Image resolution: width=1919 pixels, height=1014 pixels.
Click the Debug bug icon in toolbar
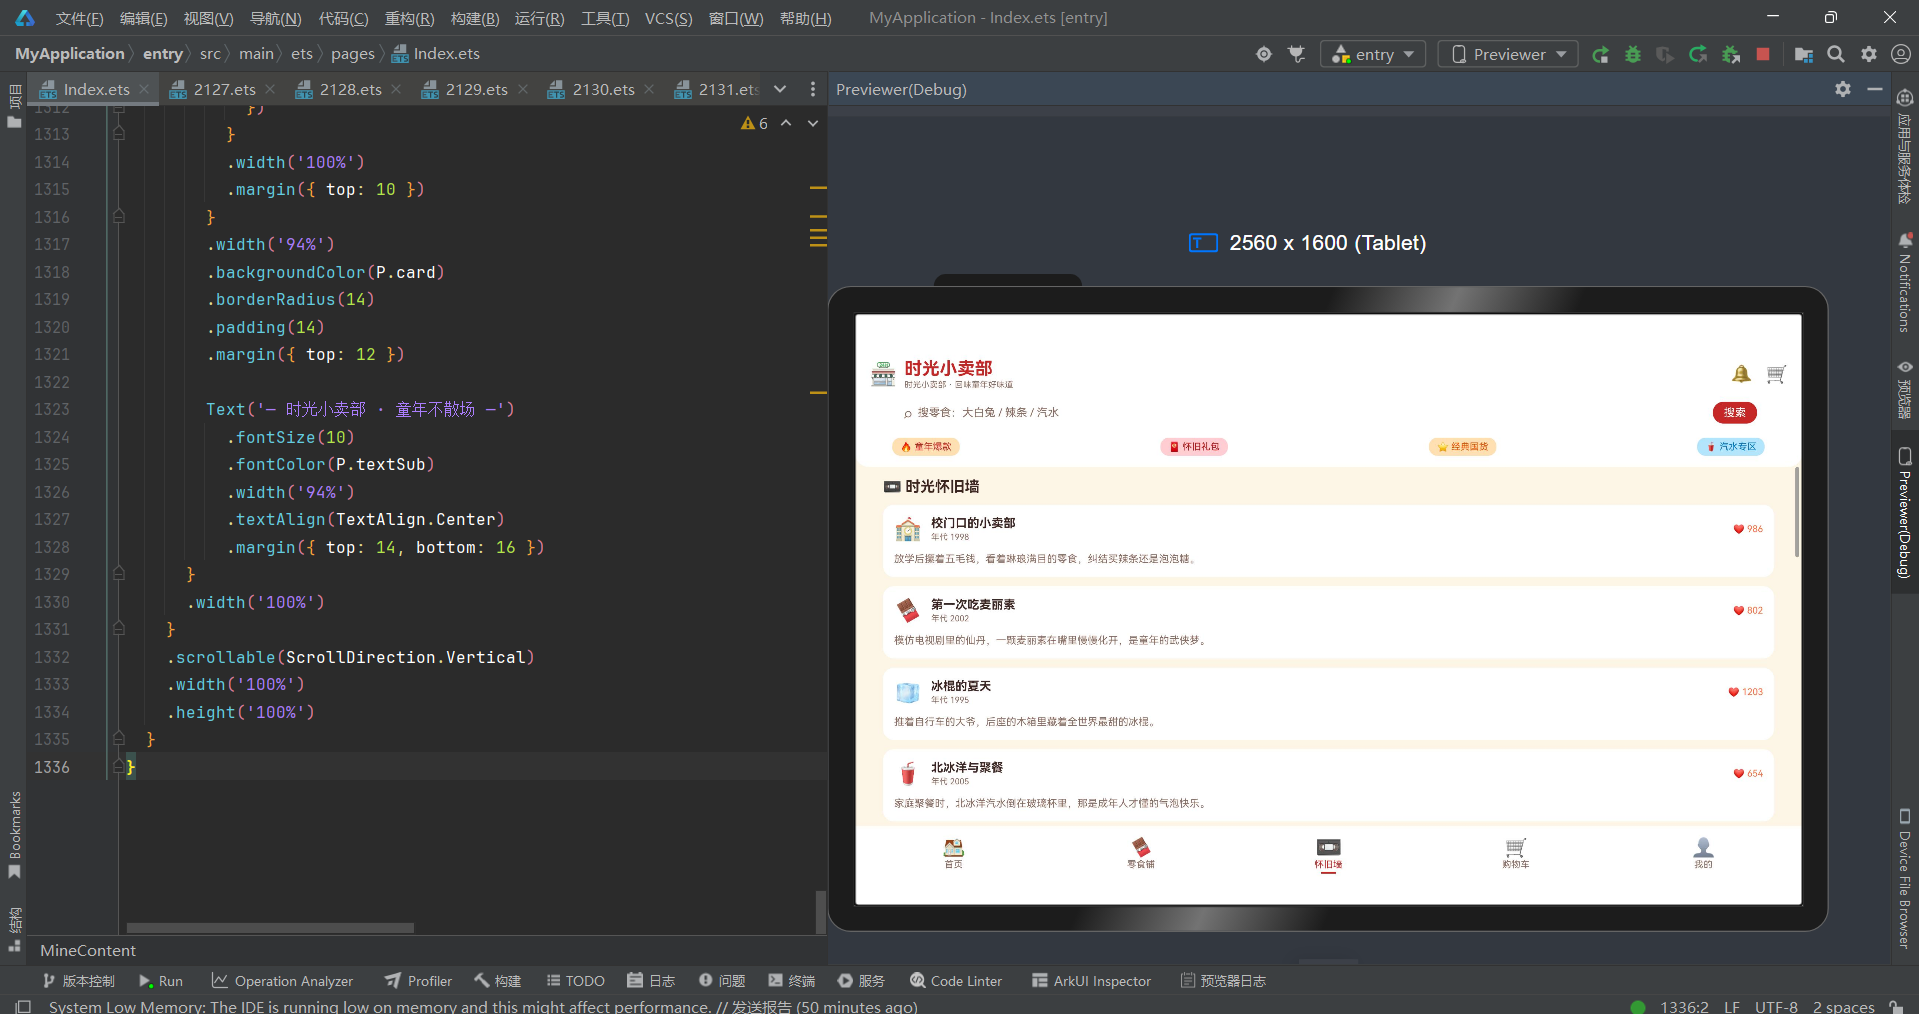1633,54
